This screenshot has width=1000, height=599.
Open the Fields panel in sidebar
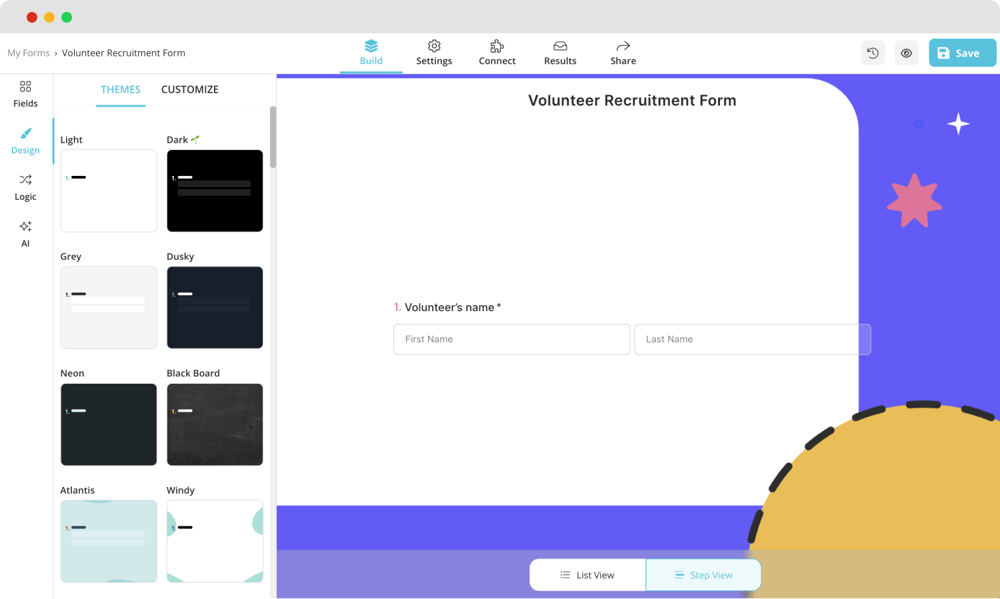[x=25, y=94]
